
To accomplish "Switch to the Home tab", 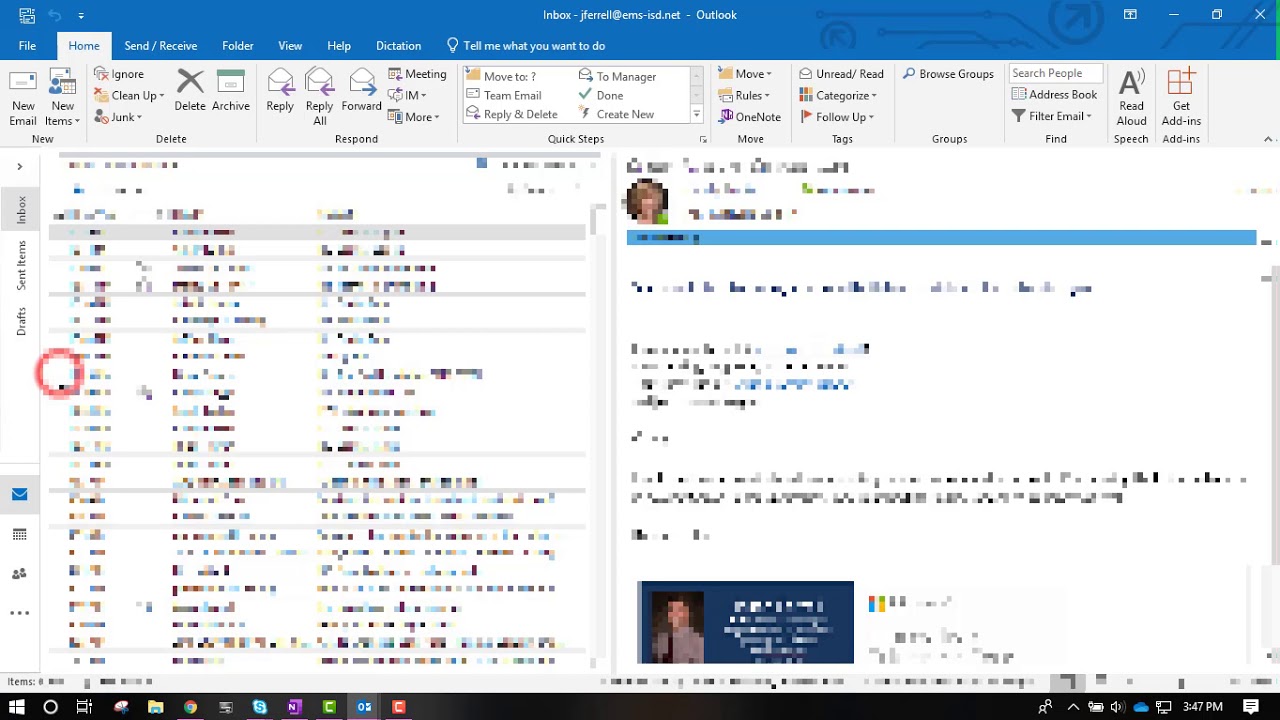I will (84, 46).
